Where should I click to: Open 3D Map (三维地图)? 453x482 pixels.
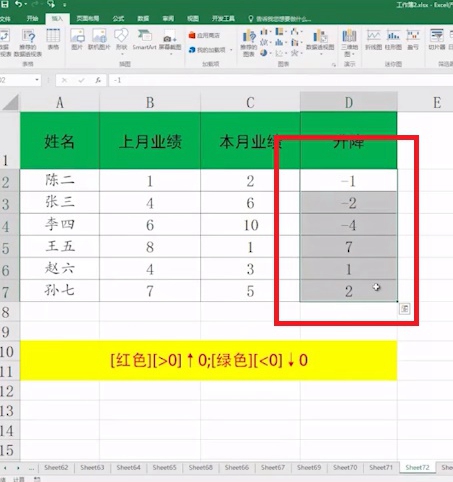click(349, 43)
